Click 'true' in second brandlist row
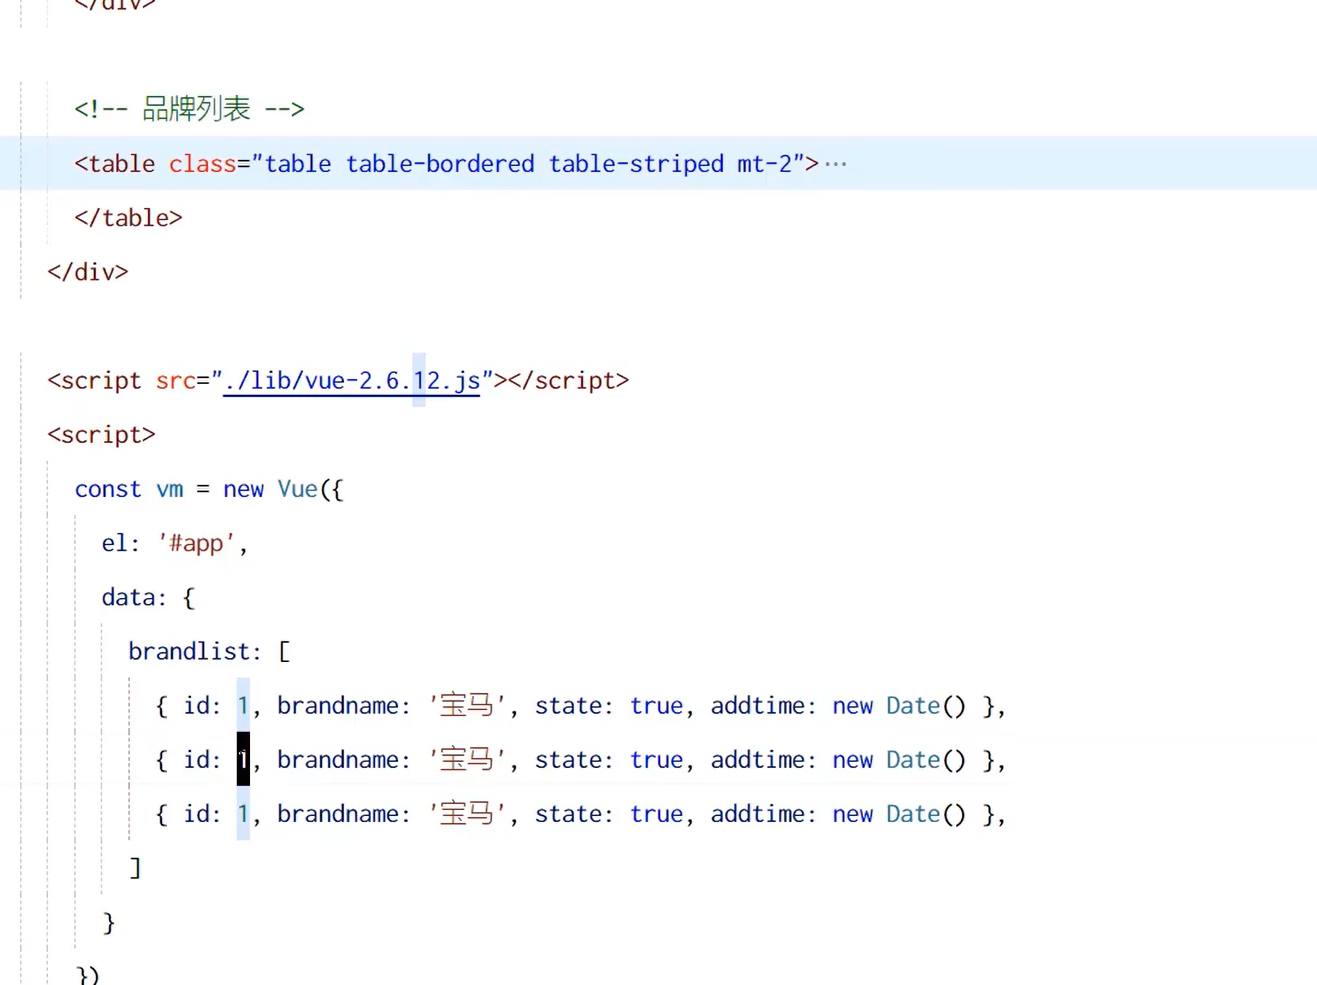 pos(656,760)
